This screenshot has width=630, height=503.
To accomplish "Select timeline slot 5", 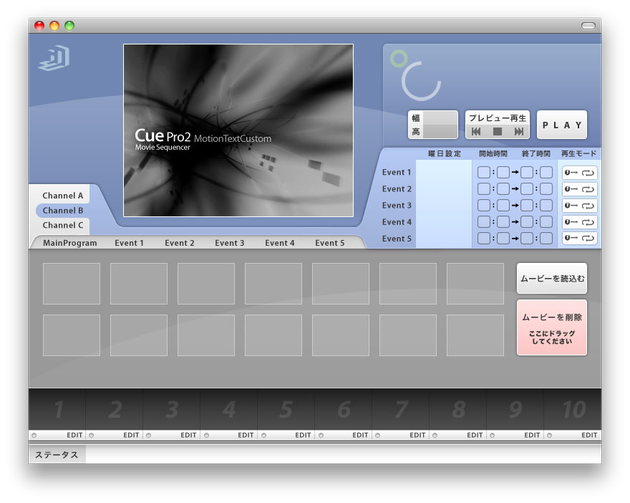I will (x=286, y=409).
